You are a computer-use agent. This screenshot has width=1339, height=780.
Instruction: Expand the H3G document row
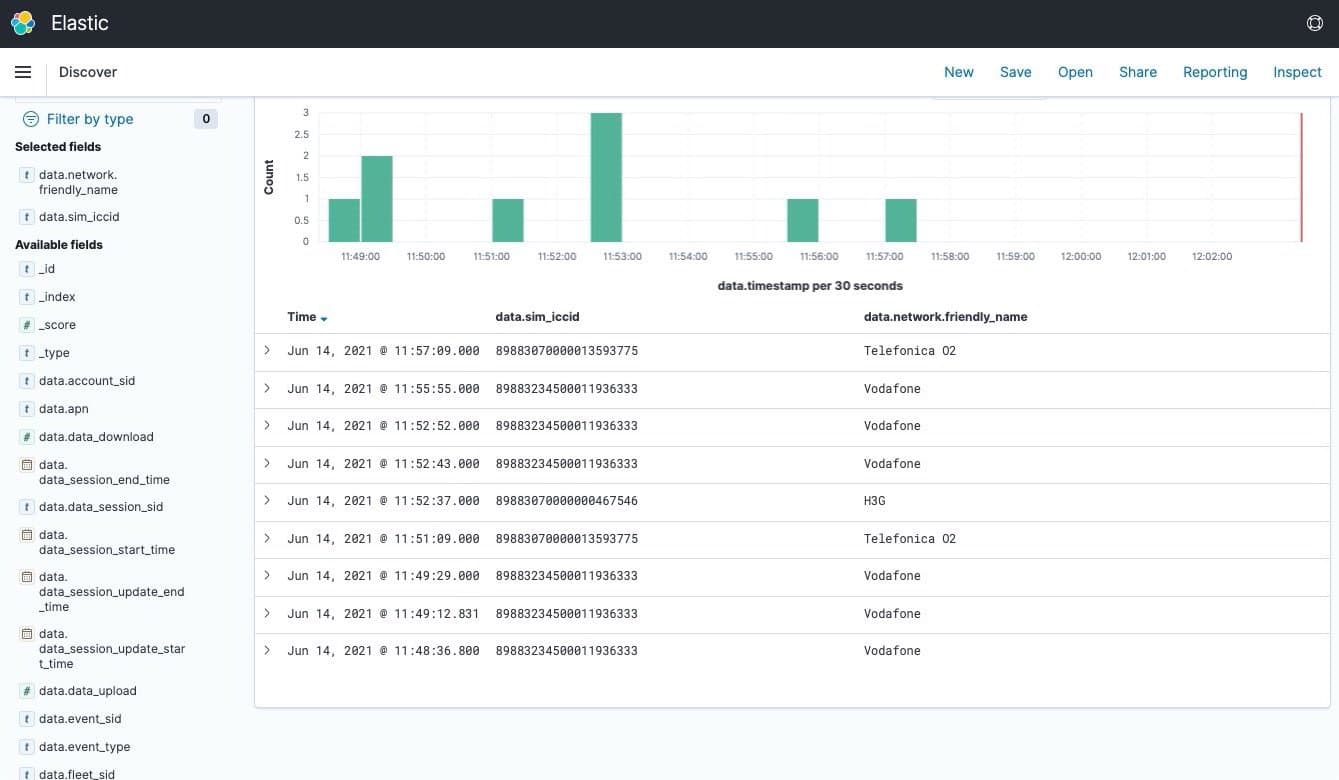point(267,500)
